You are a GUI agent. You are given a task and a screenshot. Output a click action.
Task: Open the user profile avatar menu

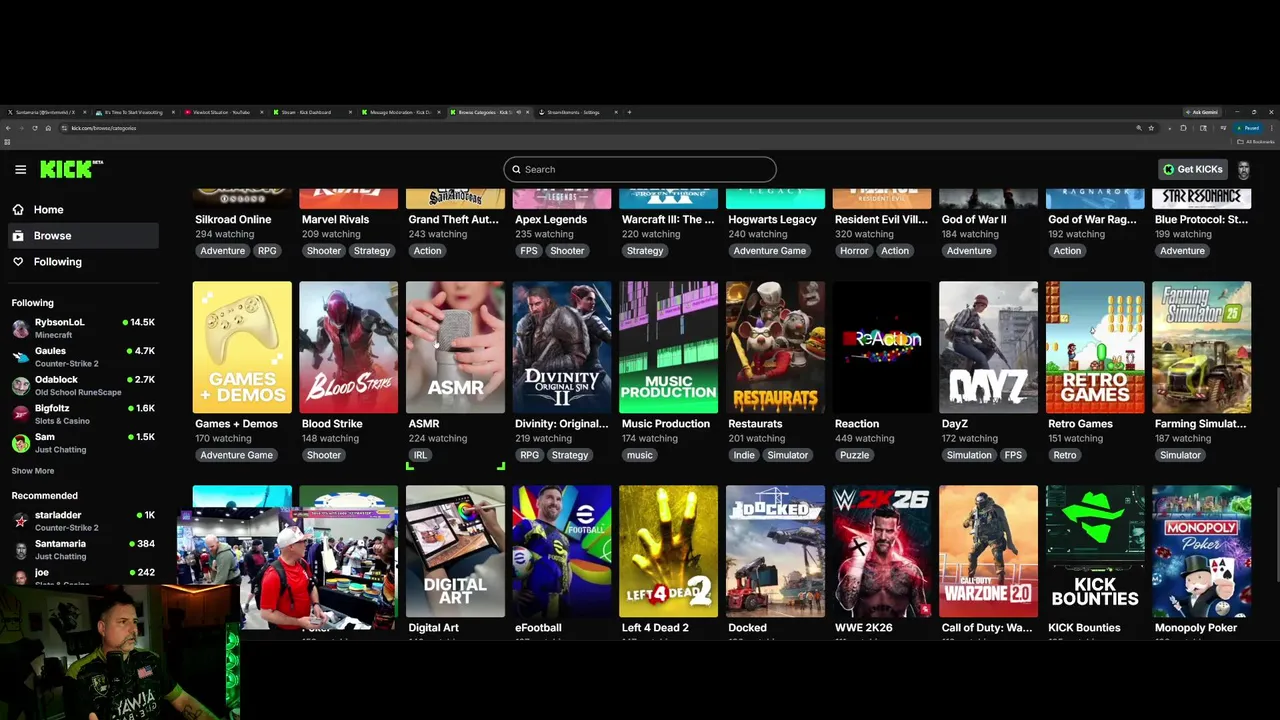(x=1244, y=169)
